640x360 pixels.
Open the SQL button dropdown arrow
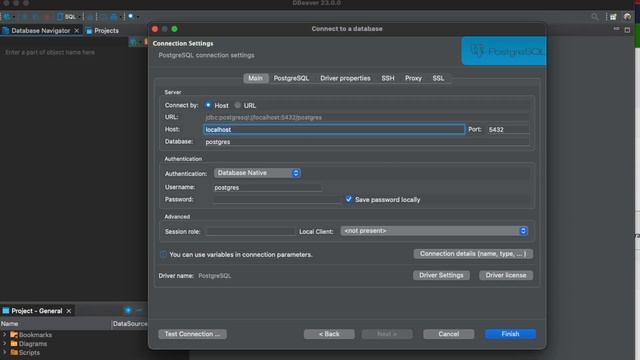pos(80,17)
